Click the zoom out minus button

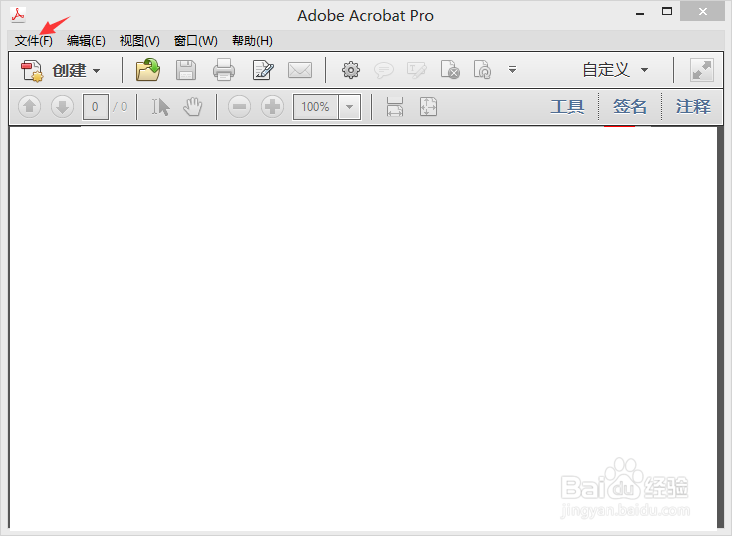coord(239,107)
